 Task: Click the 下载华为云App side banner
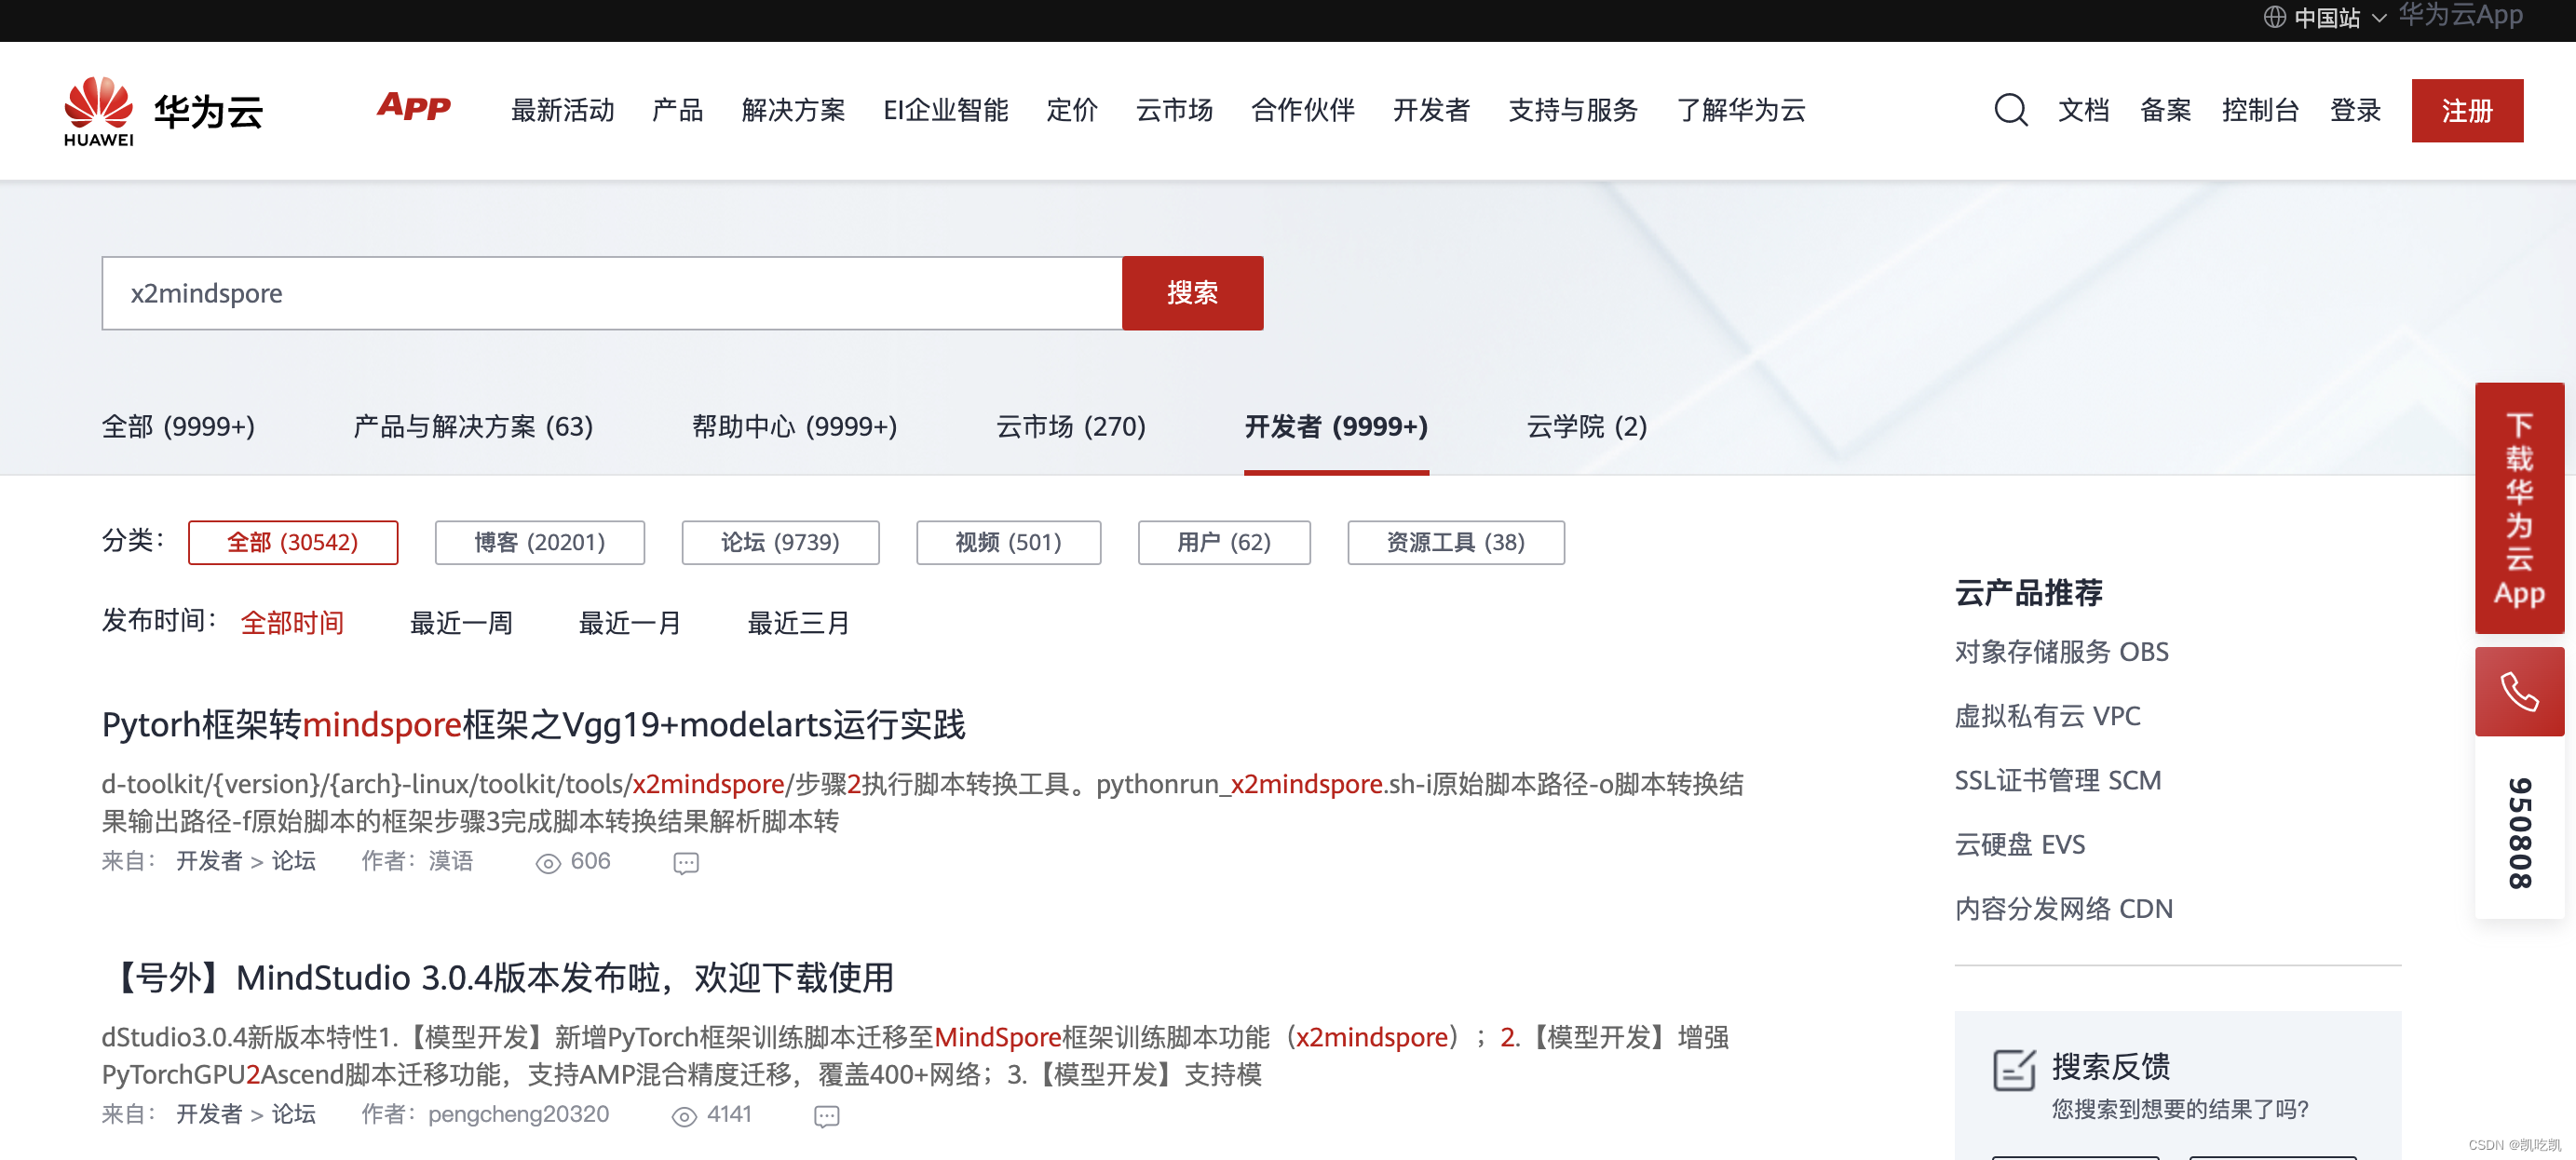(x=2518, y=508)
